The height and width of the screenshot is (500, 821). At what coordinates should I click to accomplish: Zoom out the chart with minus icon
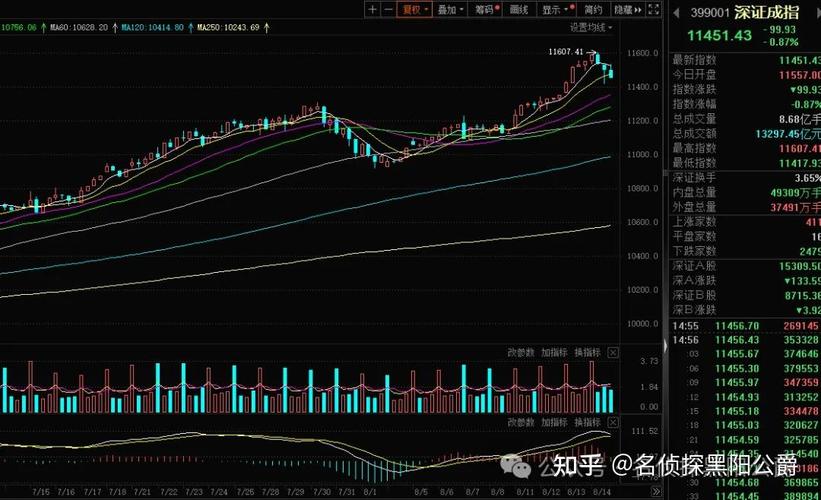point(388,9)
